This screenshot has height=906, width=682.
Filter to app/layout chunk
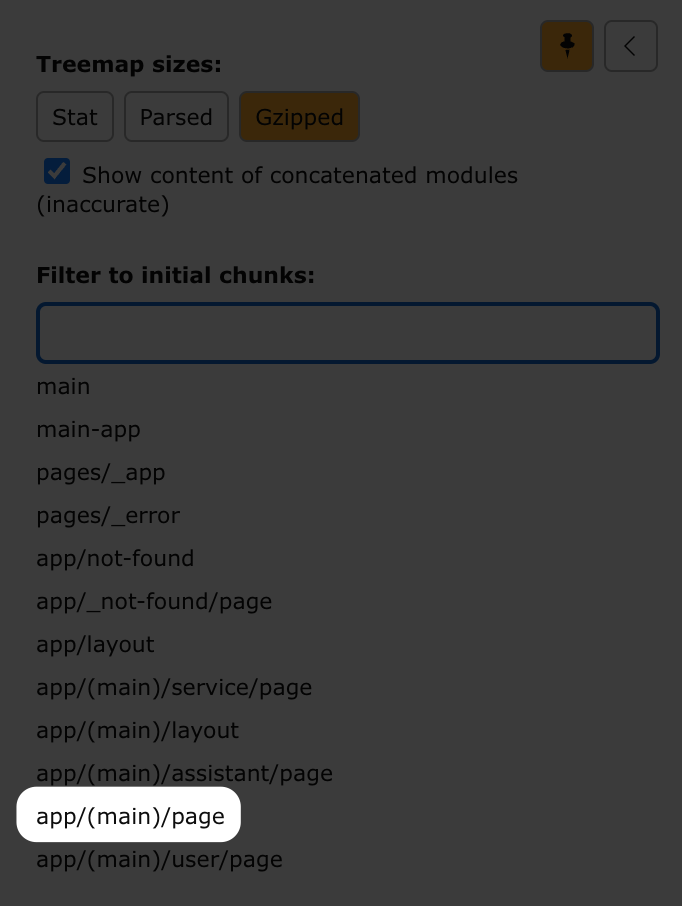[95, 644]
